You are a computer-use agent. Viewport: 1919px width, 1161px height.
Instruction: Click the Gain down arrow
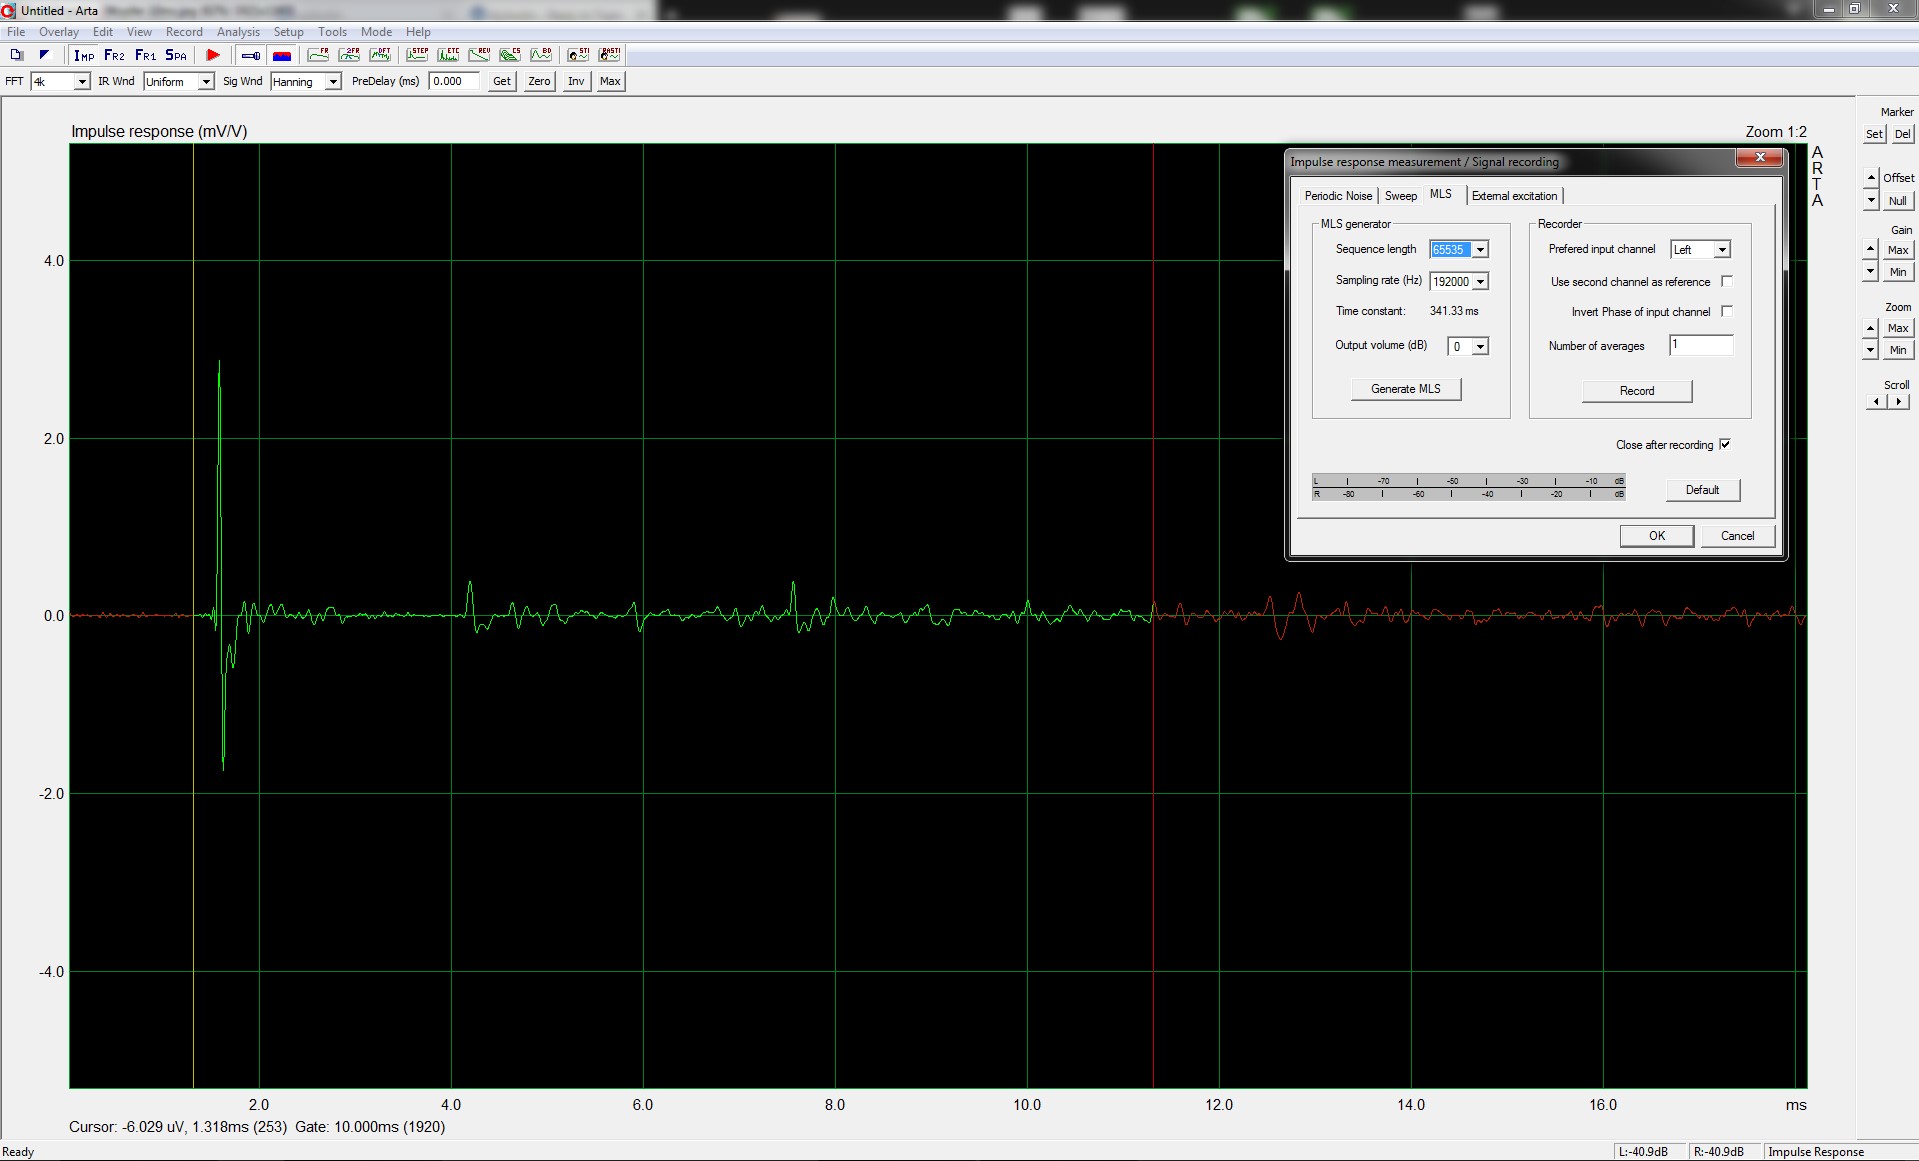[x=1871, y=272]
